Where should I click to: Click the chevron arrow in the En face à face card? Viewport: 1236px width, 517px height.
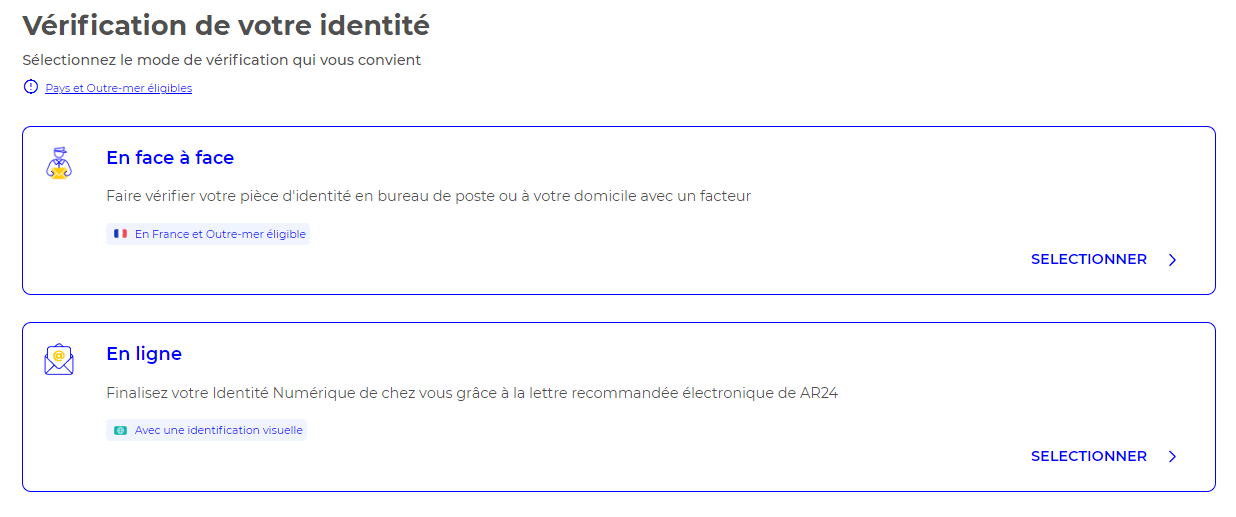[1172, 260]
